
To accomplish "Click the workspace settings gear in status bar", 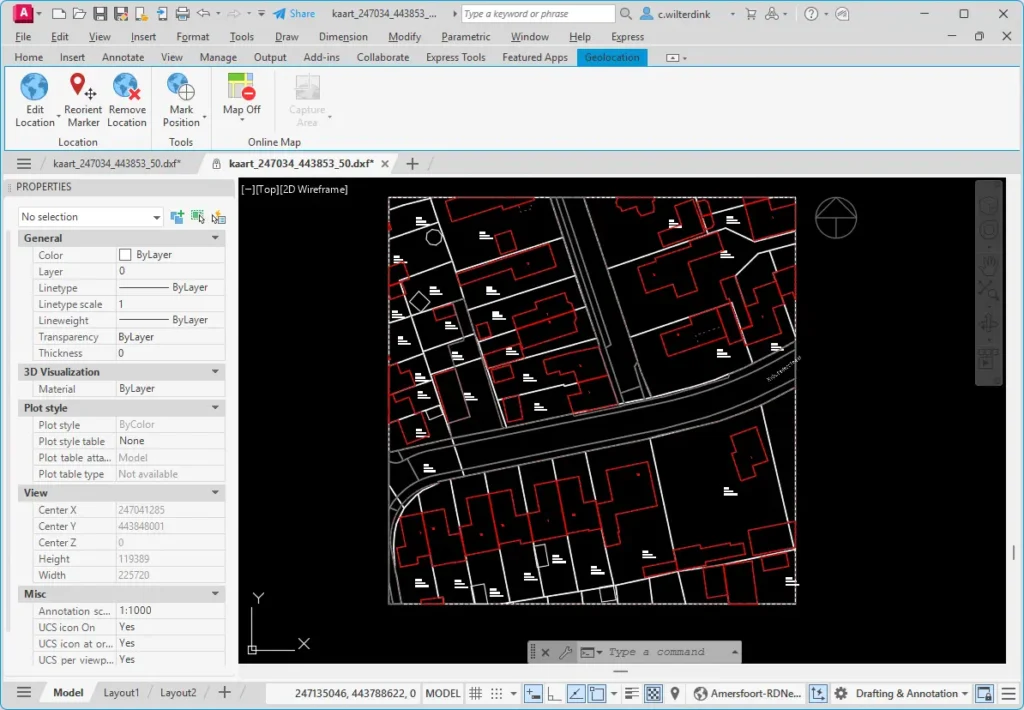I will point(840,693).
